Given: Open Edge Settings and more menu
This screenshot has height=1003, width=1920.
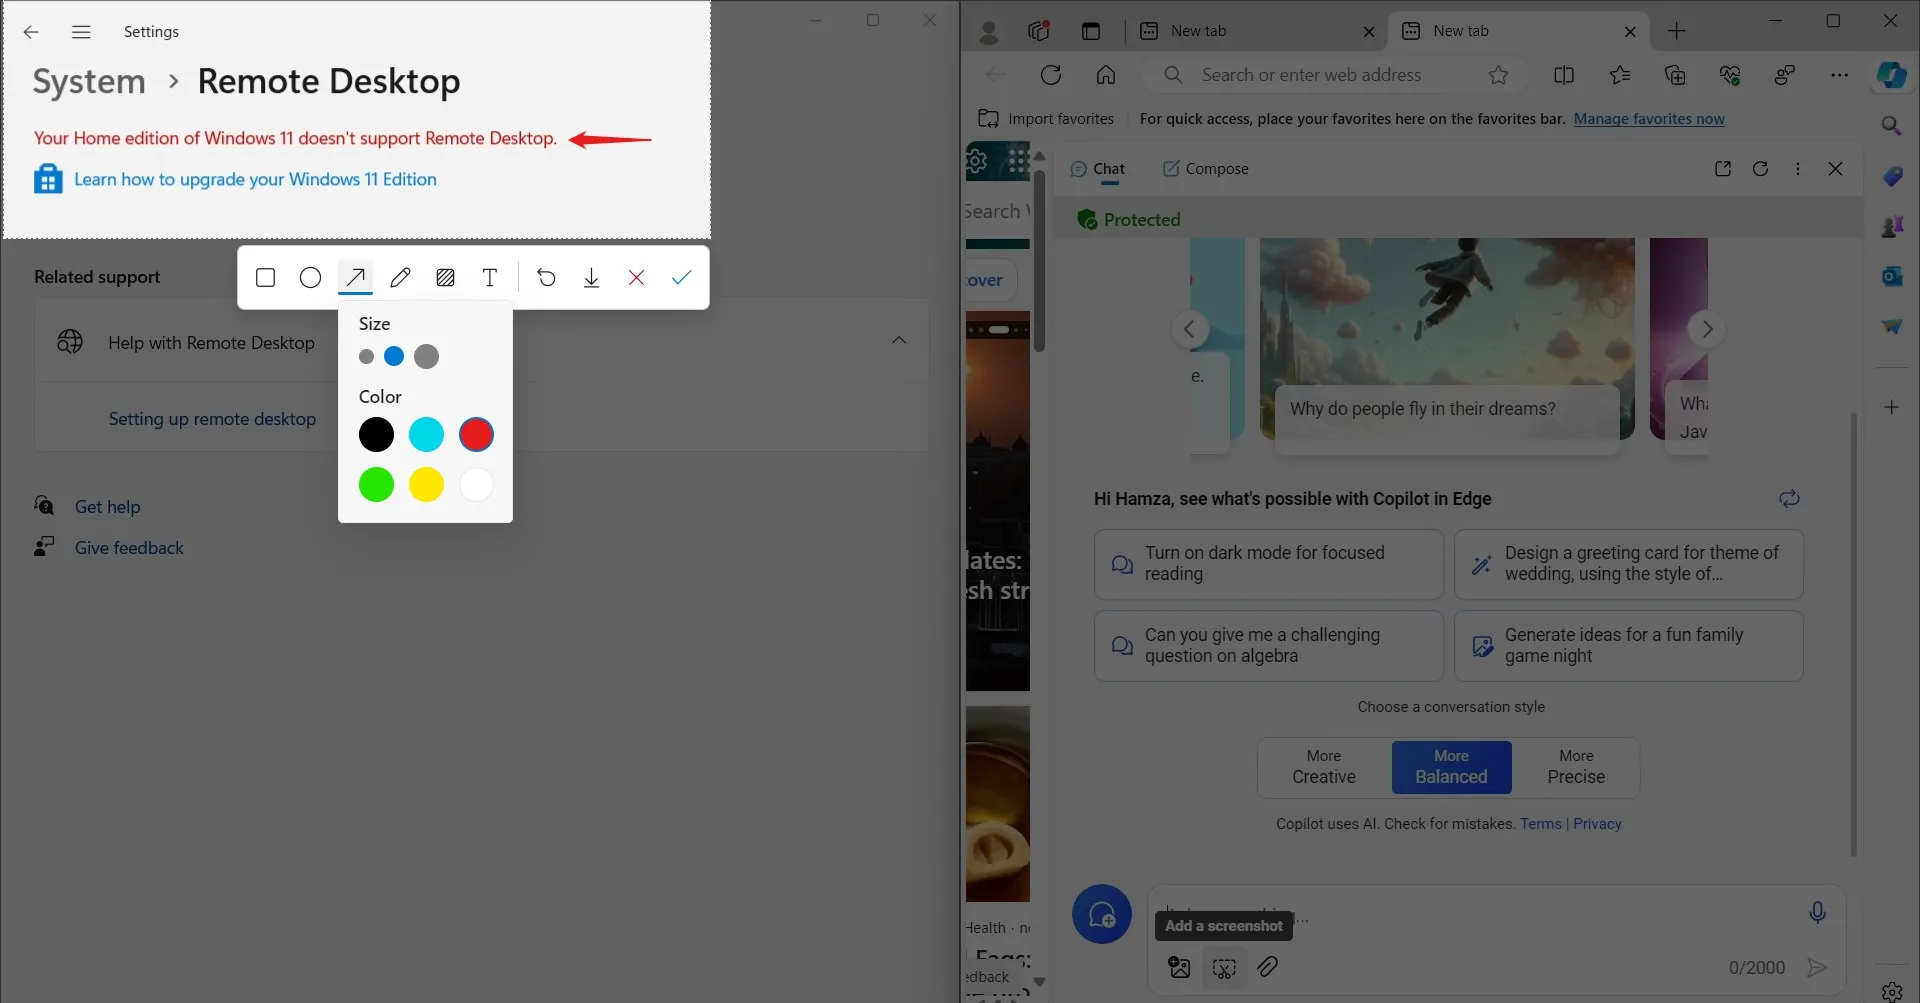Looking at the screenshot, I should (1840, 74).
